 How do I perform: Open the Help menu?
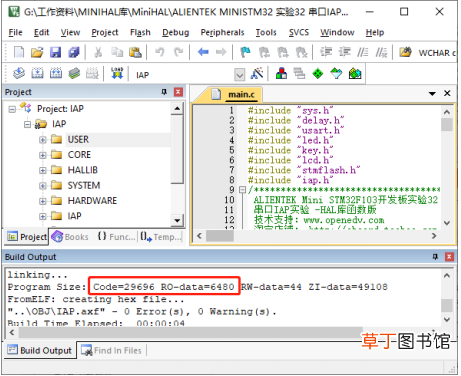375,32
